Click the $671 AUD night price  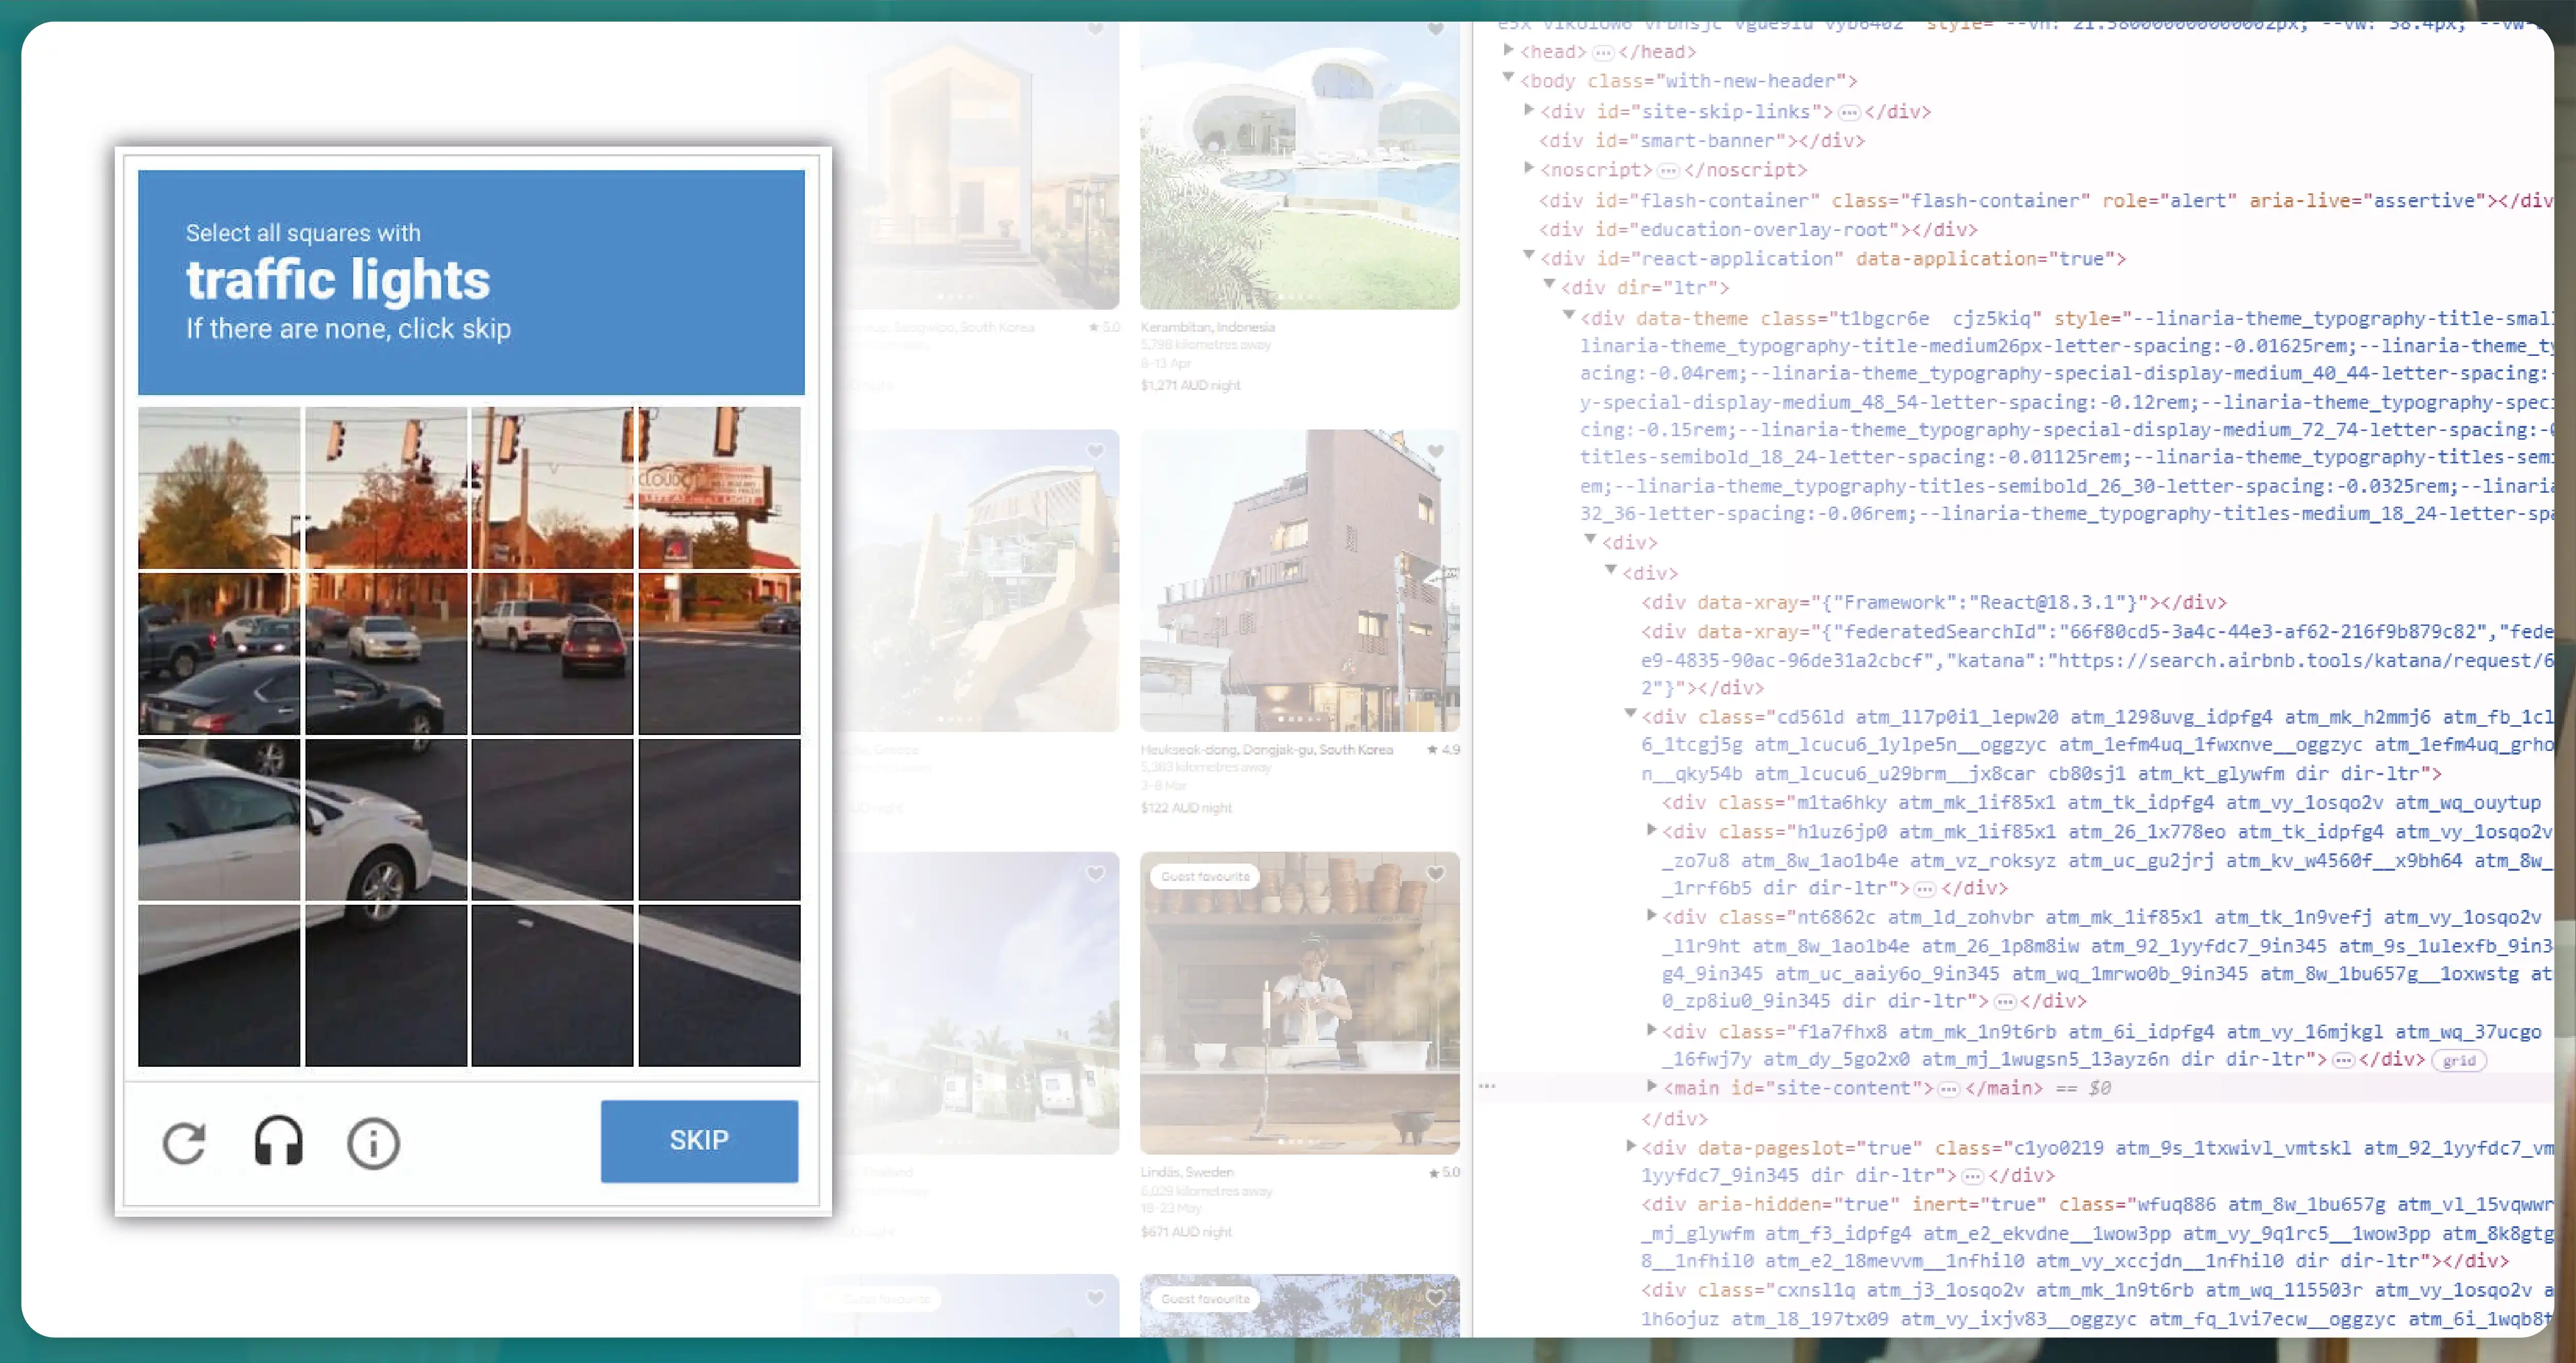(x=1186, y=1232)
